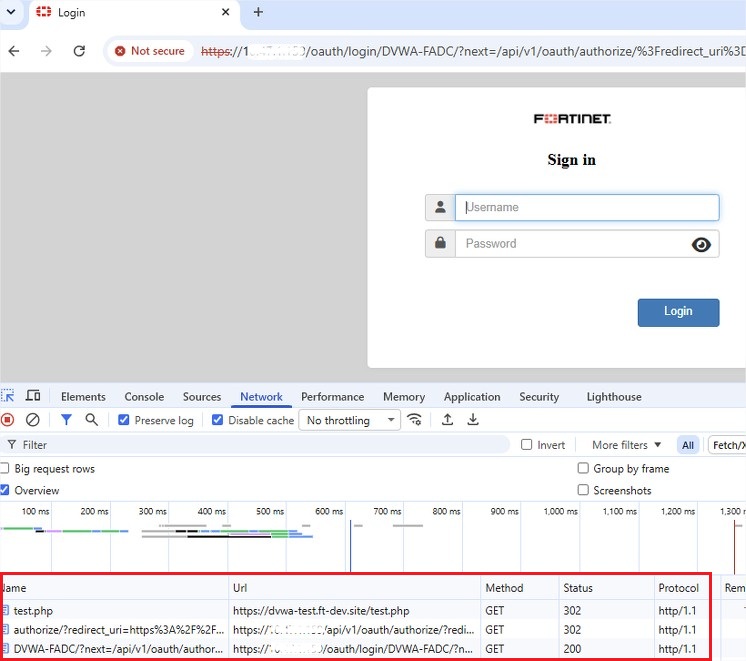This screenshot has height=661, width=746.
Task: Select the Fetch/XHR type filter
Action: [x=727, y=445]
